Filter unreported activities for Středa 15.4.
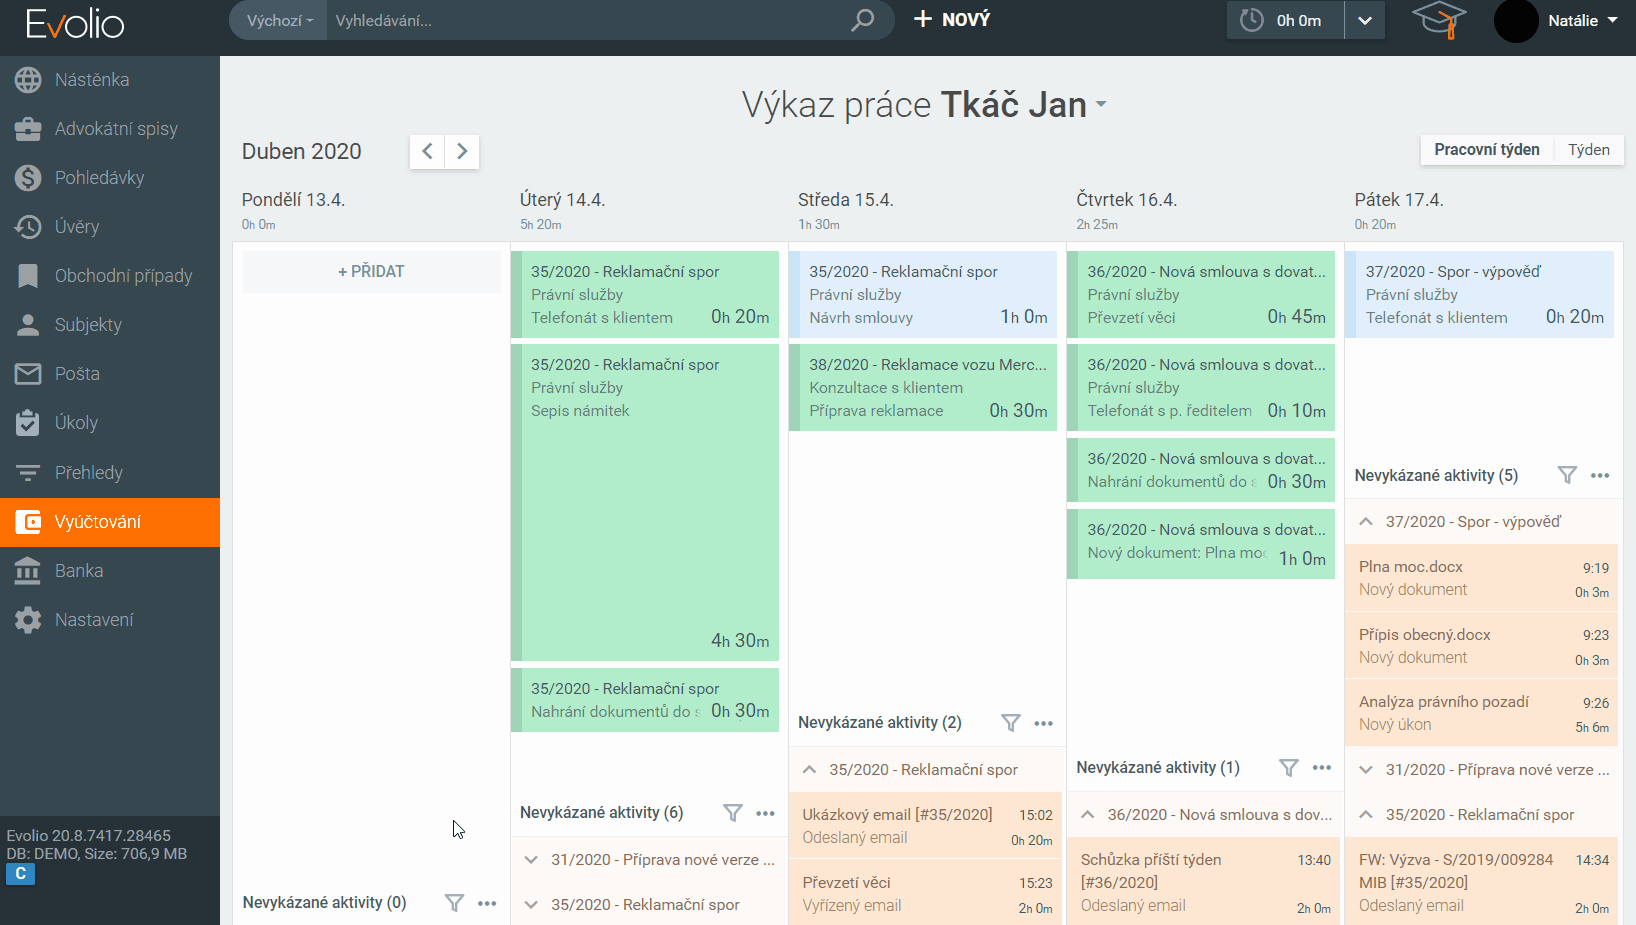 pyautogui.click(x=1011, y=723)
